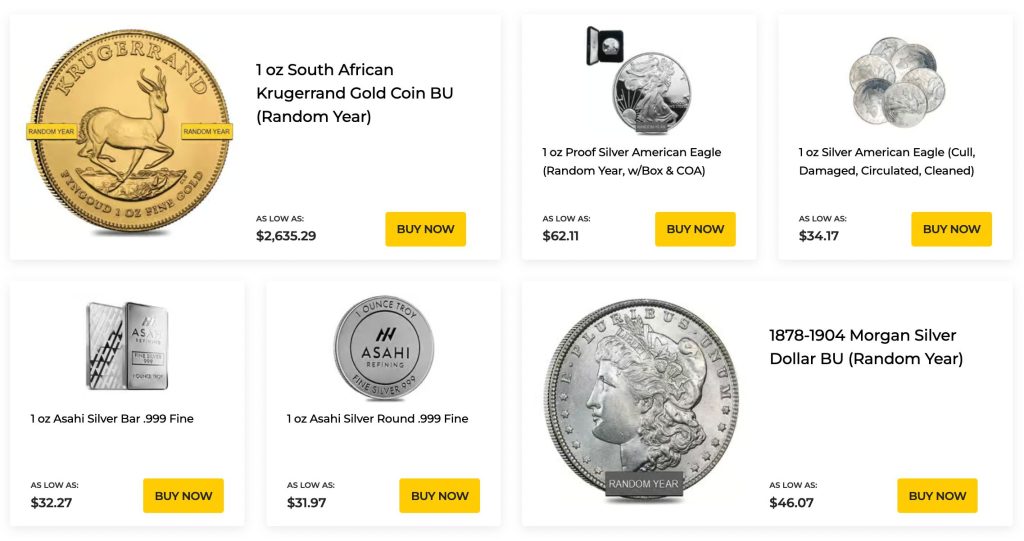Click the cull Silver Eagle coins pile image

click(896, 82)
